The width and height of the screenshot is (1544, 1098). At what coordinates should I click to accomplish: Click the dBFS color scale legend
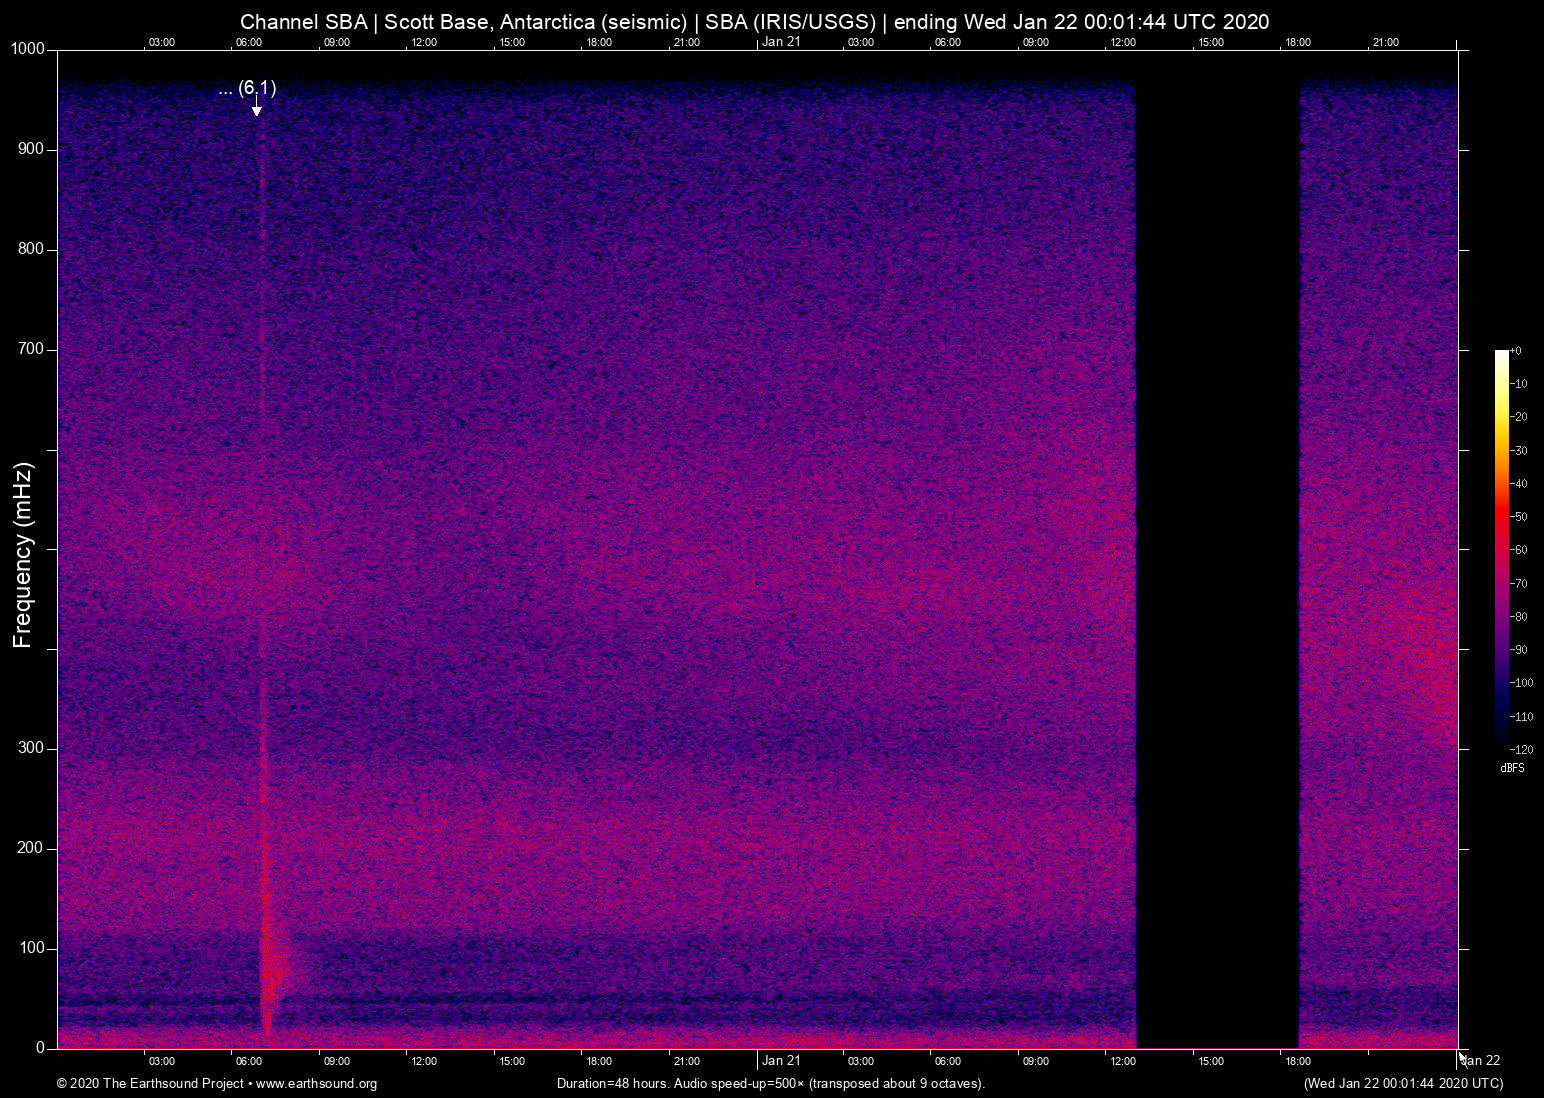(x=1503, y=550)
